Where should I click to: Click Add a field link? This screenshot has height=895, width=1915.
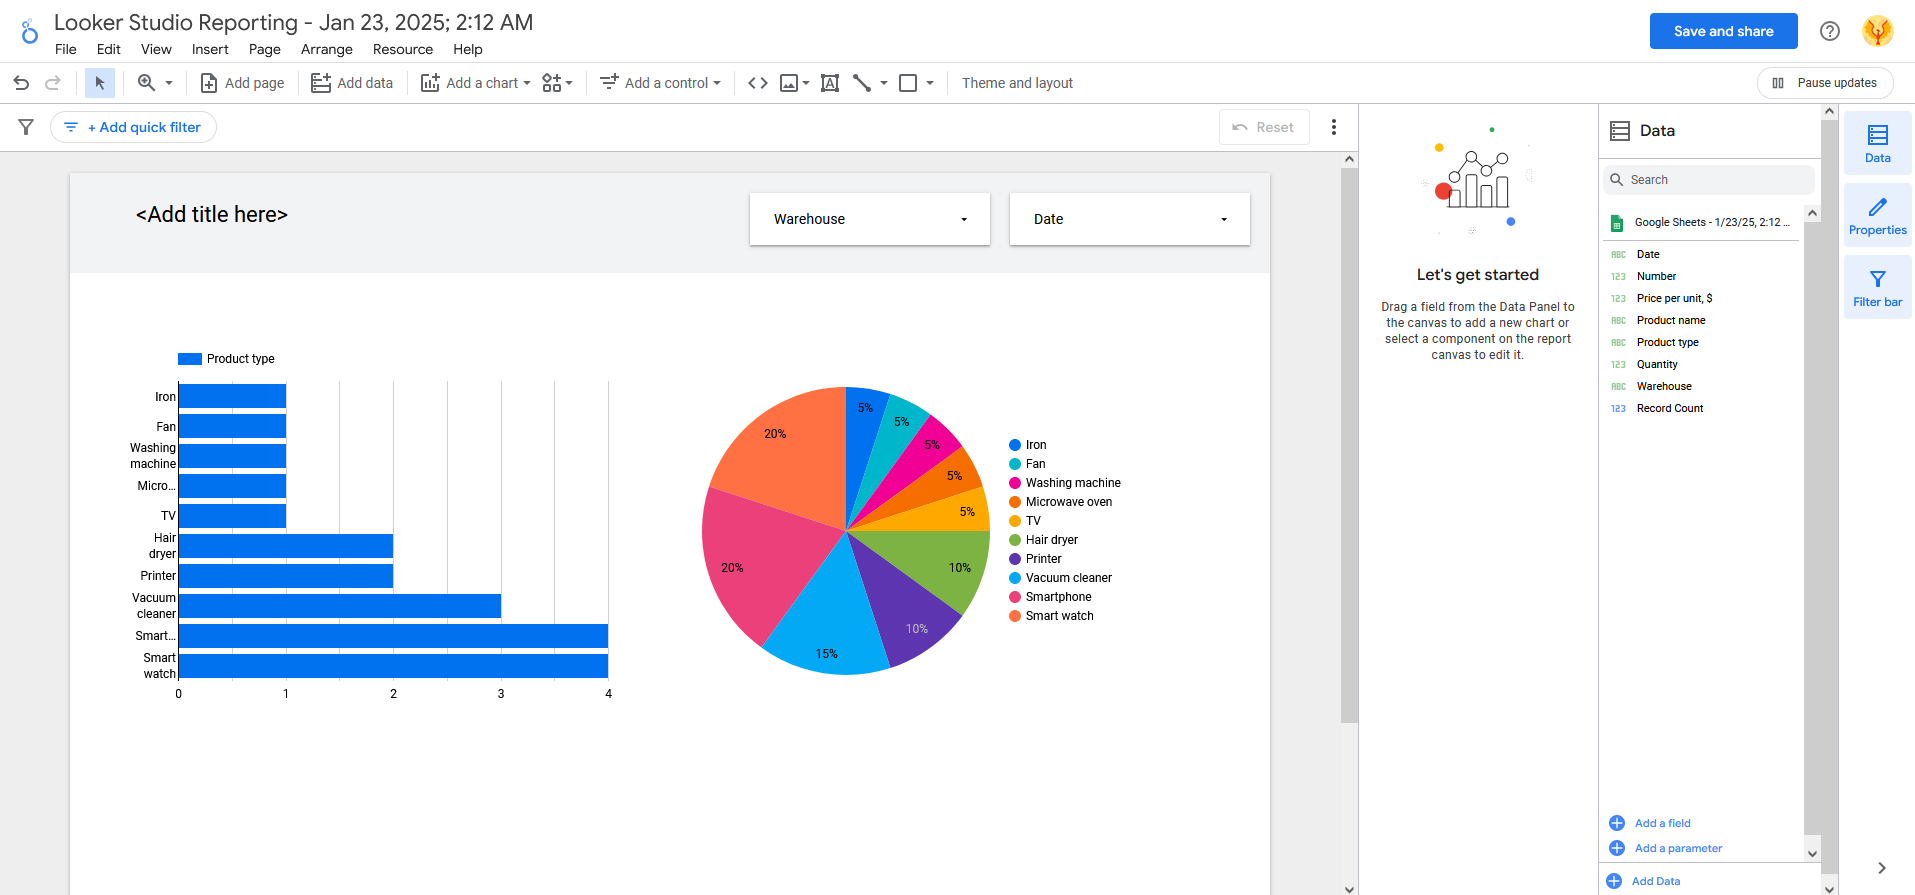[x=1650, y=823]
